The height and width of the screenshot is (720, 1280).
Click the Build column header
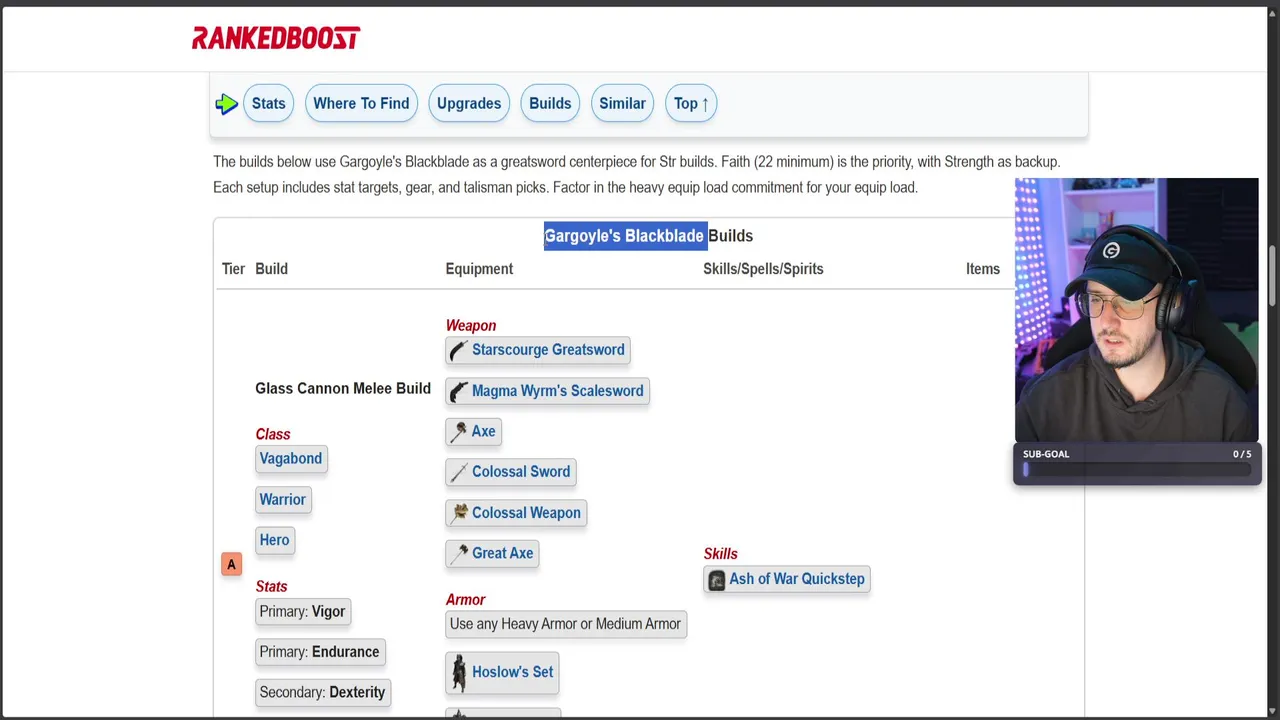pos(271,269)
